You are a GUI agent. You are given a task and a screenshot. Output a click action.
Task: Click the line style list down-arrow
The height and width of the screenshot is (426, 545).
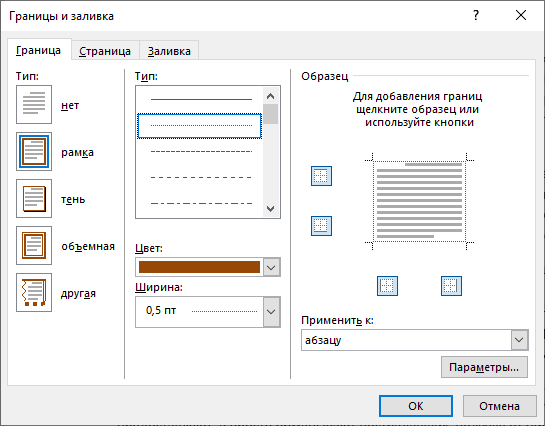pyautogui.click(x=270, y=208)
